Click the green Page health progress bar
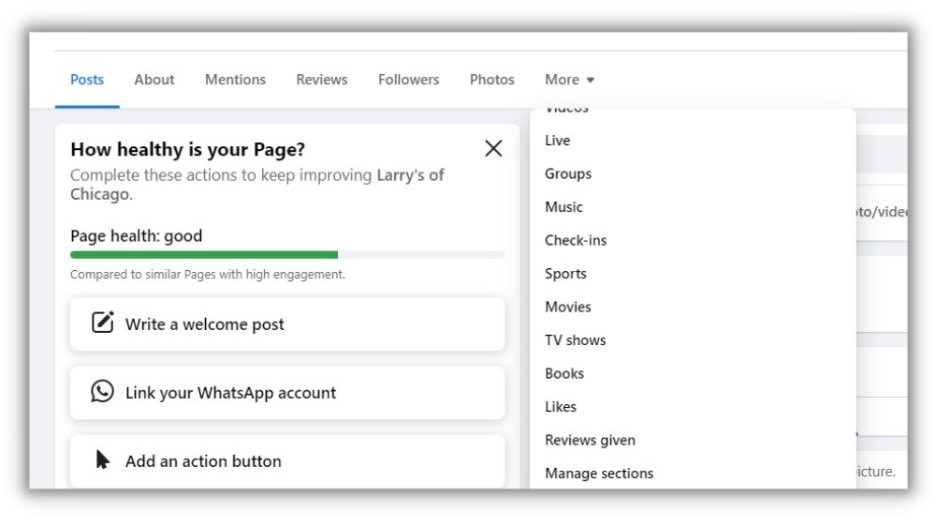 pos(204,255)
